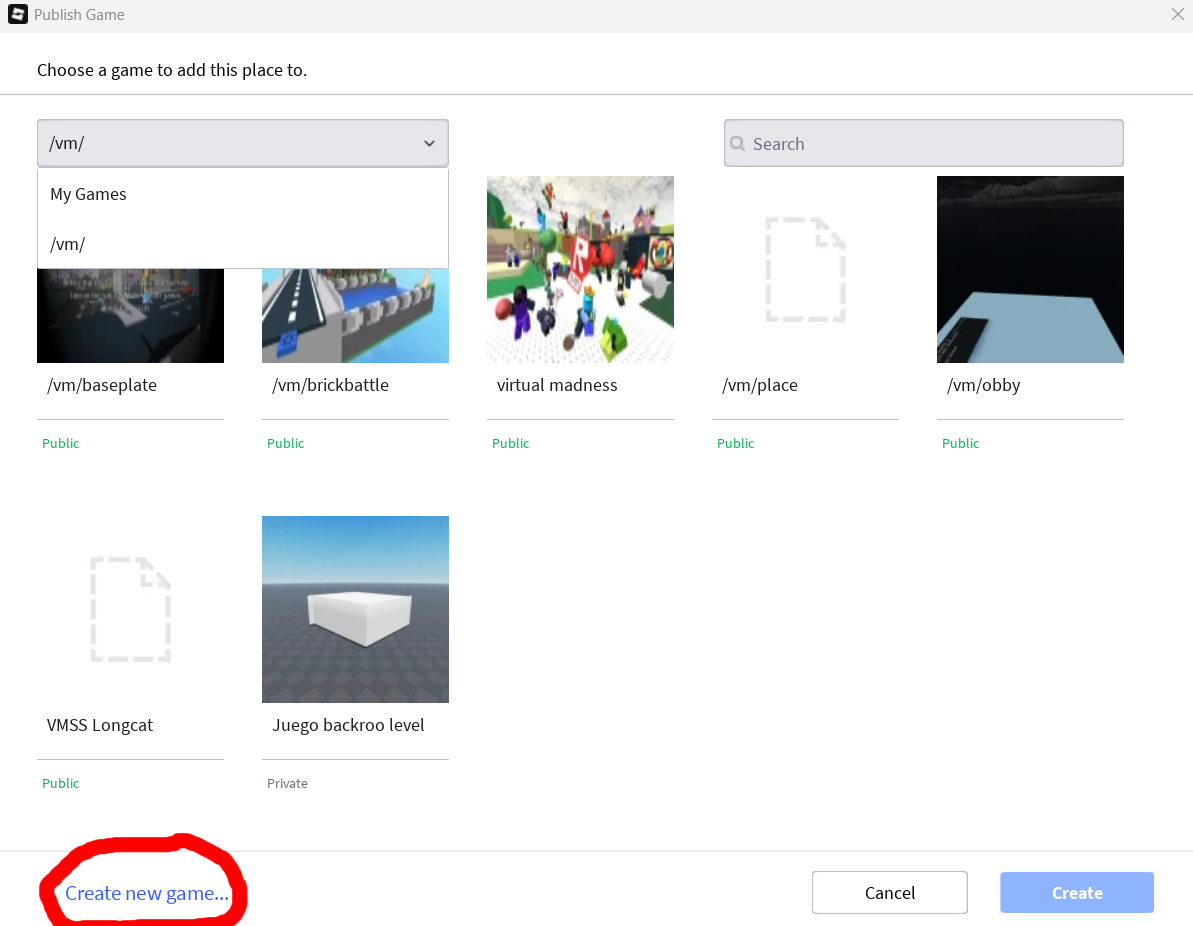
Task: Click the search magnifier icon
Action: [x=737, y=143]
